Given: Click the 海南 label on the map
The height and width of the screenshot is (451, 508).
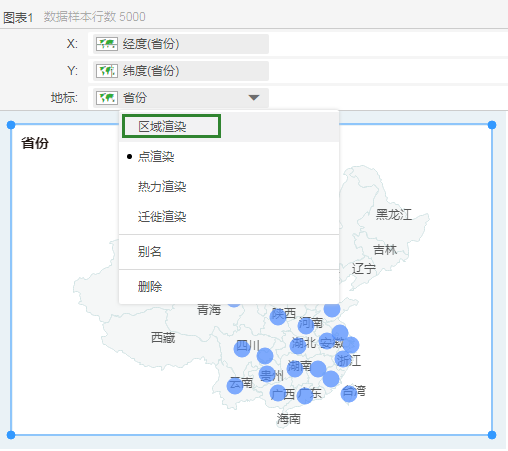Looking at the screenshot, I should (x=289, y=419).
